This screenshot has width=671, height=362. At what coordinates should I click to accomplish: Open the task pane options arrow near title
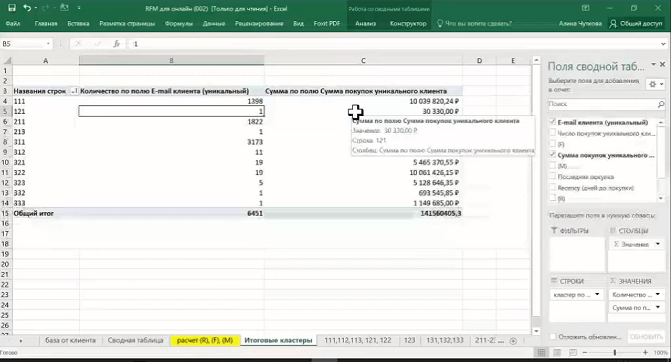[653, 65]
